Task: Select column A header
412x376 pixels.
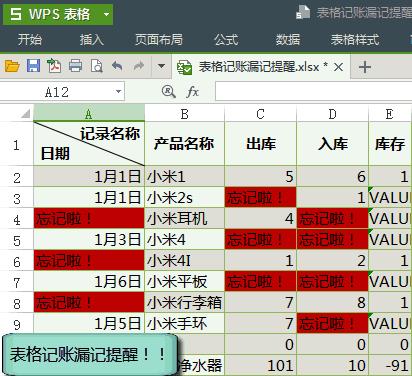Action: pyautogui.click(x=89, y=114)
